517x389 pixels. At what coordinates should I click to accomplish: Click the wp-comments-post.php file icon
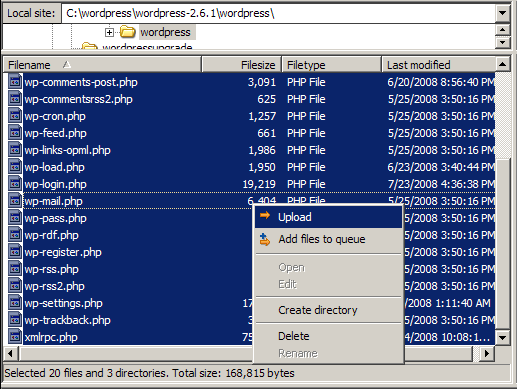(x=15, y=82)
